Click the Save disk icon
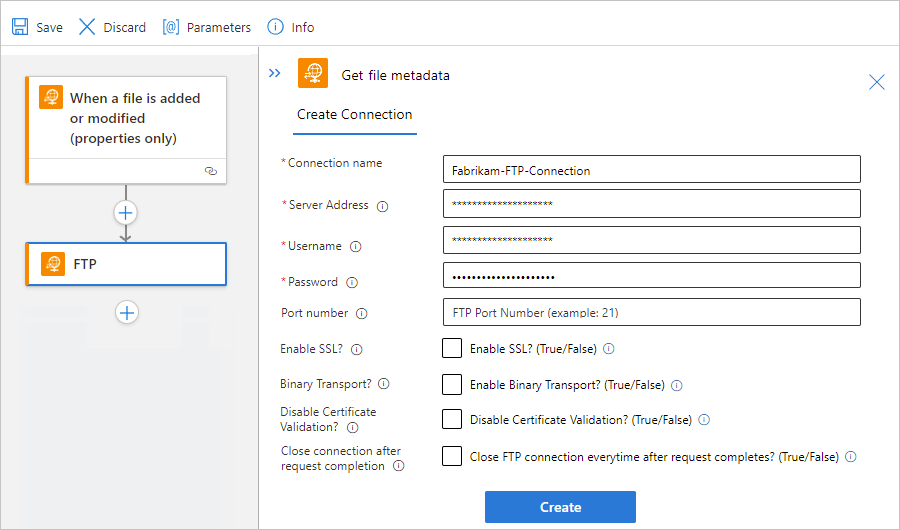The width and height of the screenshot is (900, 530). pos(20,27)
